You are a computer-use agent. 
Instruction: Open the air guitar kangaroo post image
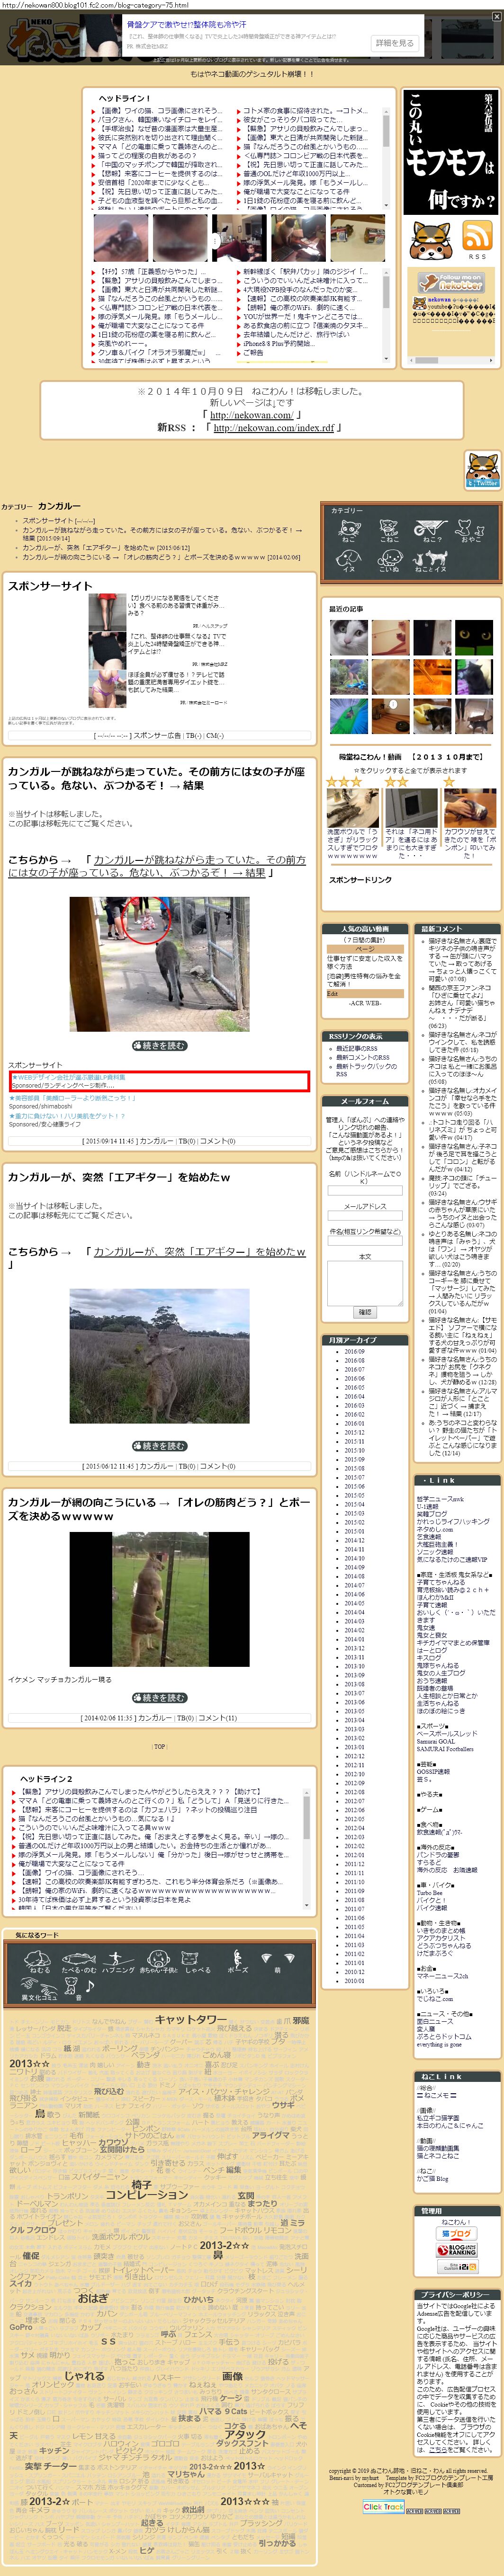coord(159,1355)
